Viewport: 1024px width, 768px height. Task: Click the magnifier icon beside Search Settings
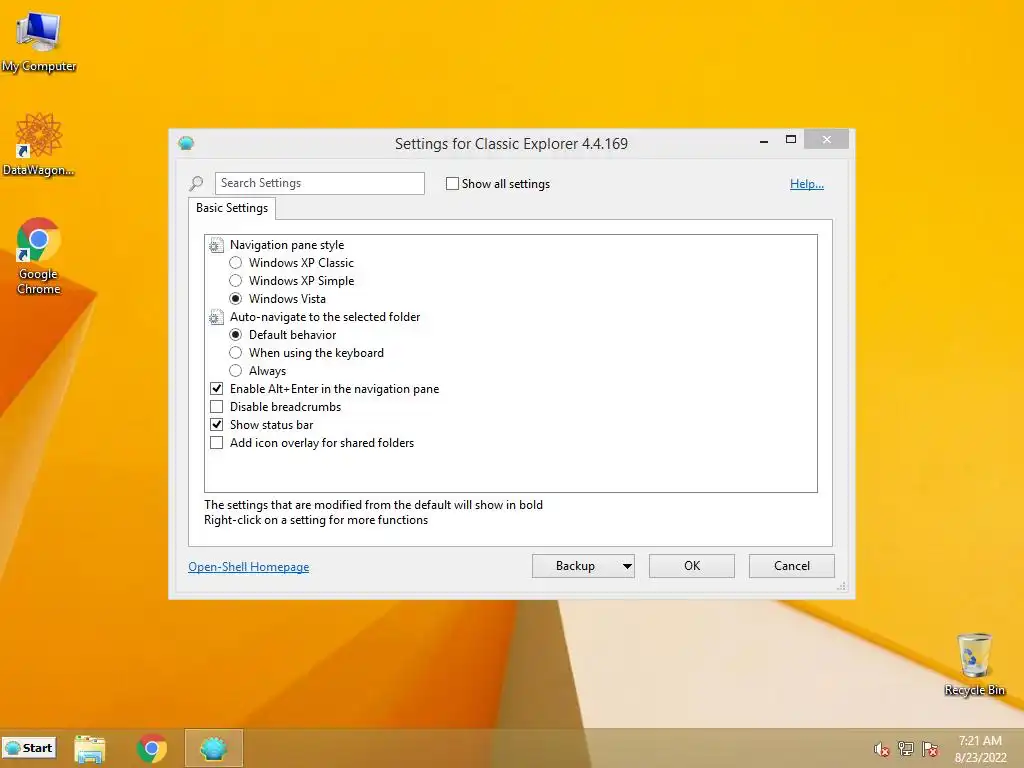pos(196,184)
